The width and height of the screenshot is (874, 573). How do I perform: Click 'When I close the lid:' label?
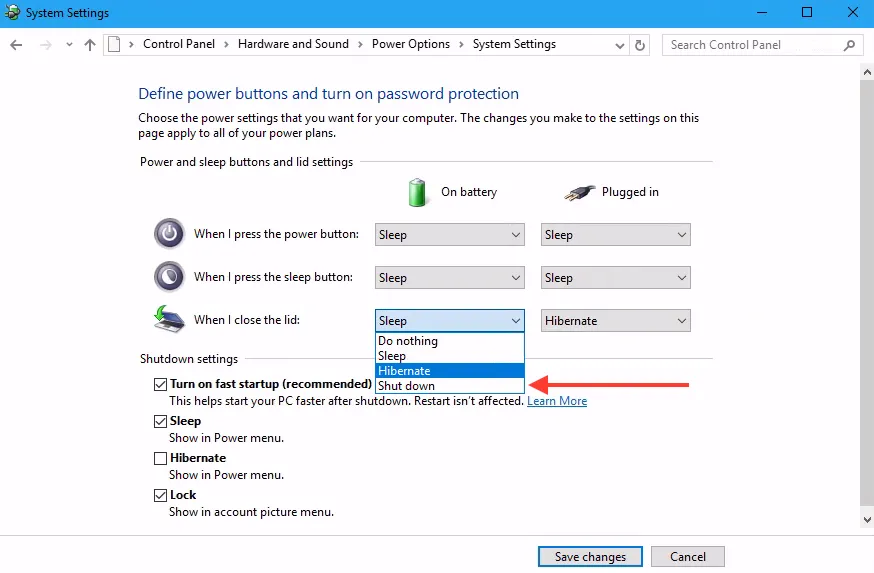click(x=247, y=320)
